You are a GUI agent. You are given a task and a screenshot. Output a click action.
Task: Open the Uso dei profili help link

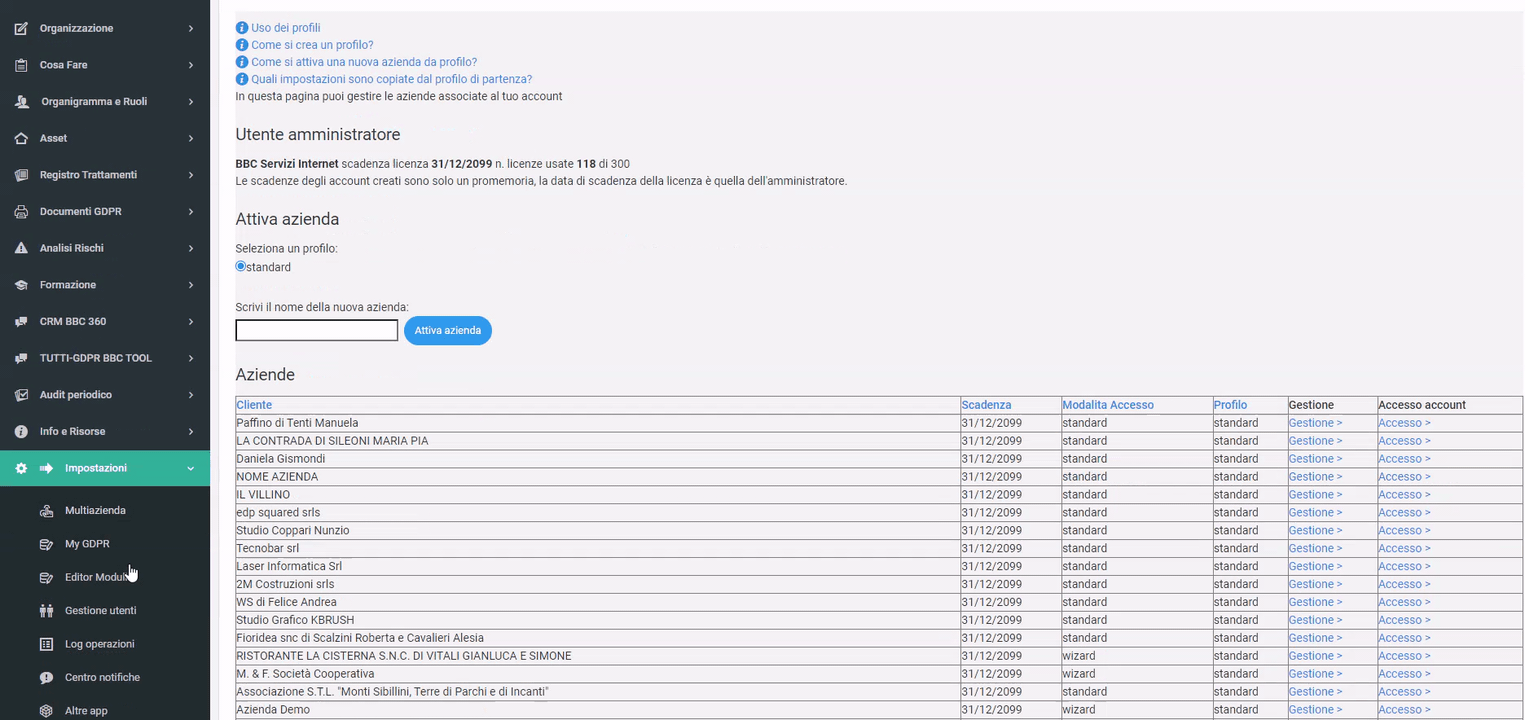tap(286, 28)
